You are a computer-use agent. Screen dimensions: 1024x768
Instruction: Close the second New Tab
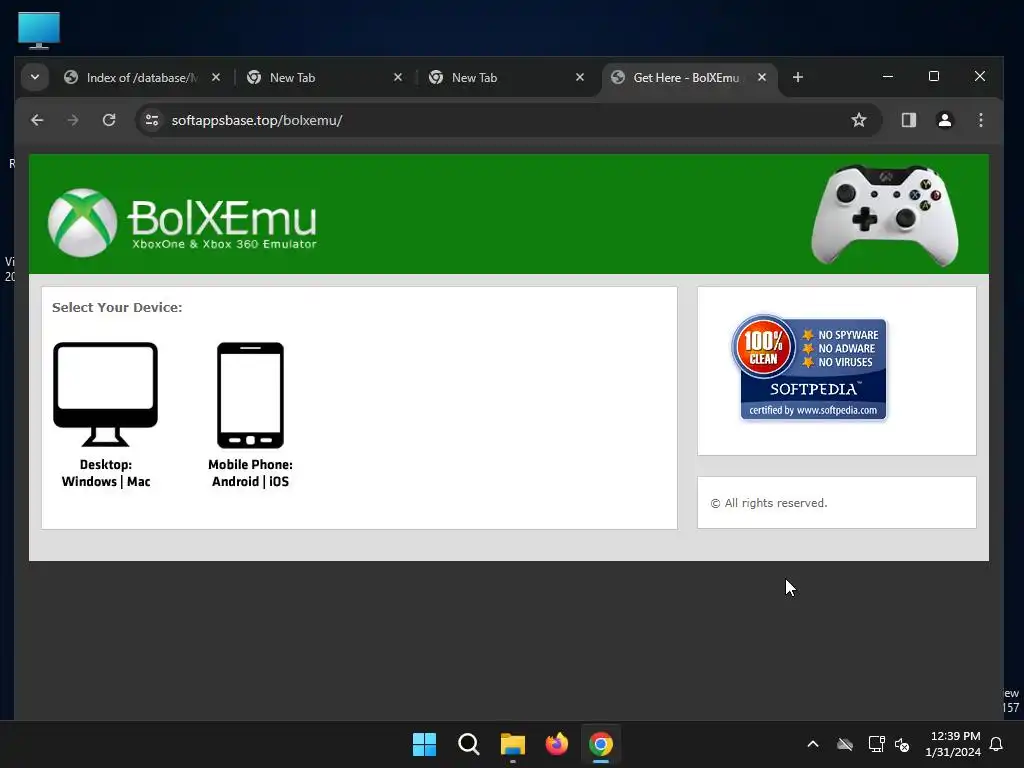pos(580,77)
